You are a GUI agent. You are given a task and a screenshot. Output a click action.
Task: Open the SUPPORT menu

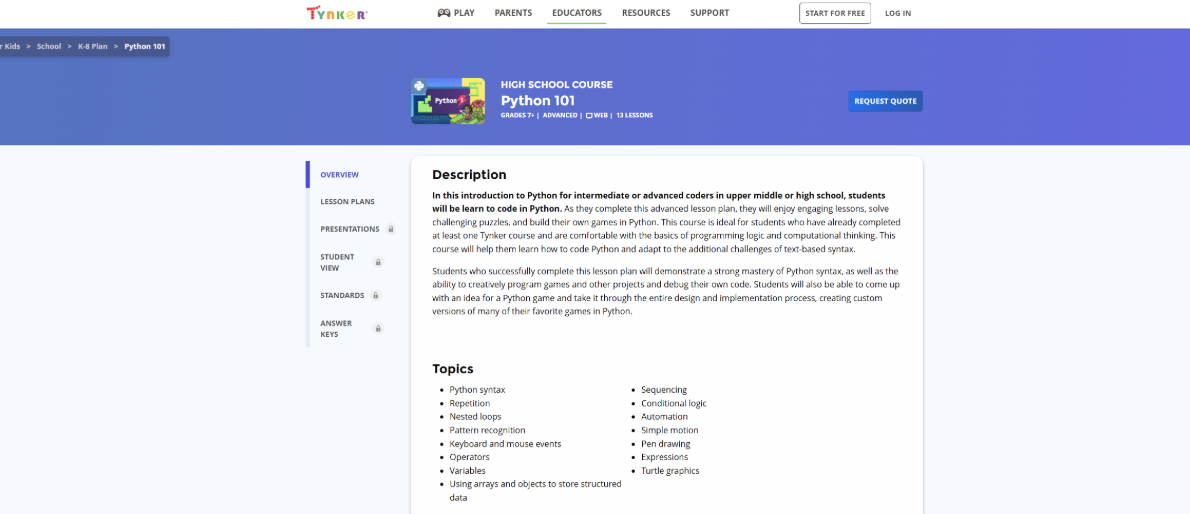(710, 13)
